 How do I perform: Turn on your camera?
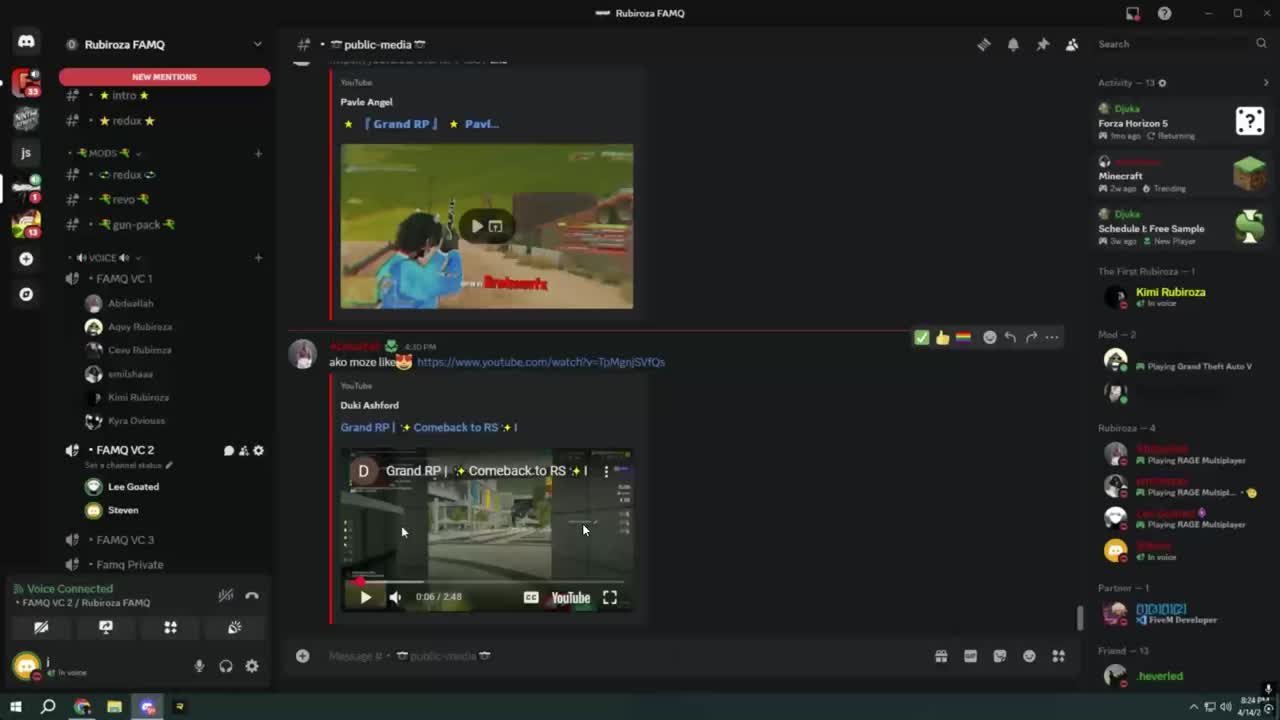[41, 627]
